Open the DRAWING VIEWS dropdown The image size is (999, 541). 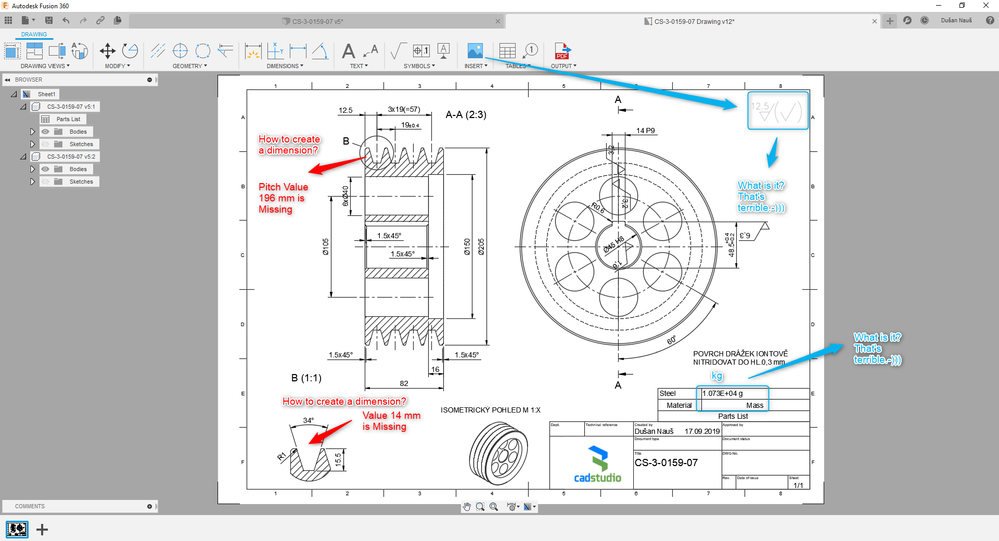click(x=45, y=66)
